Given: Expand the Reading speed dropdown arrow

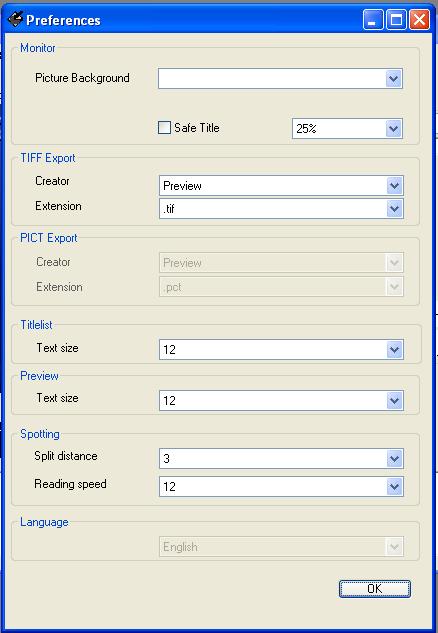Looking at the screenshot, I should pyautogui.click(x=394, y=486).
